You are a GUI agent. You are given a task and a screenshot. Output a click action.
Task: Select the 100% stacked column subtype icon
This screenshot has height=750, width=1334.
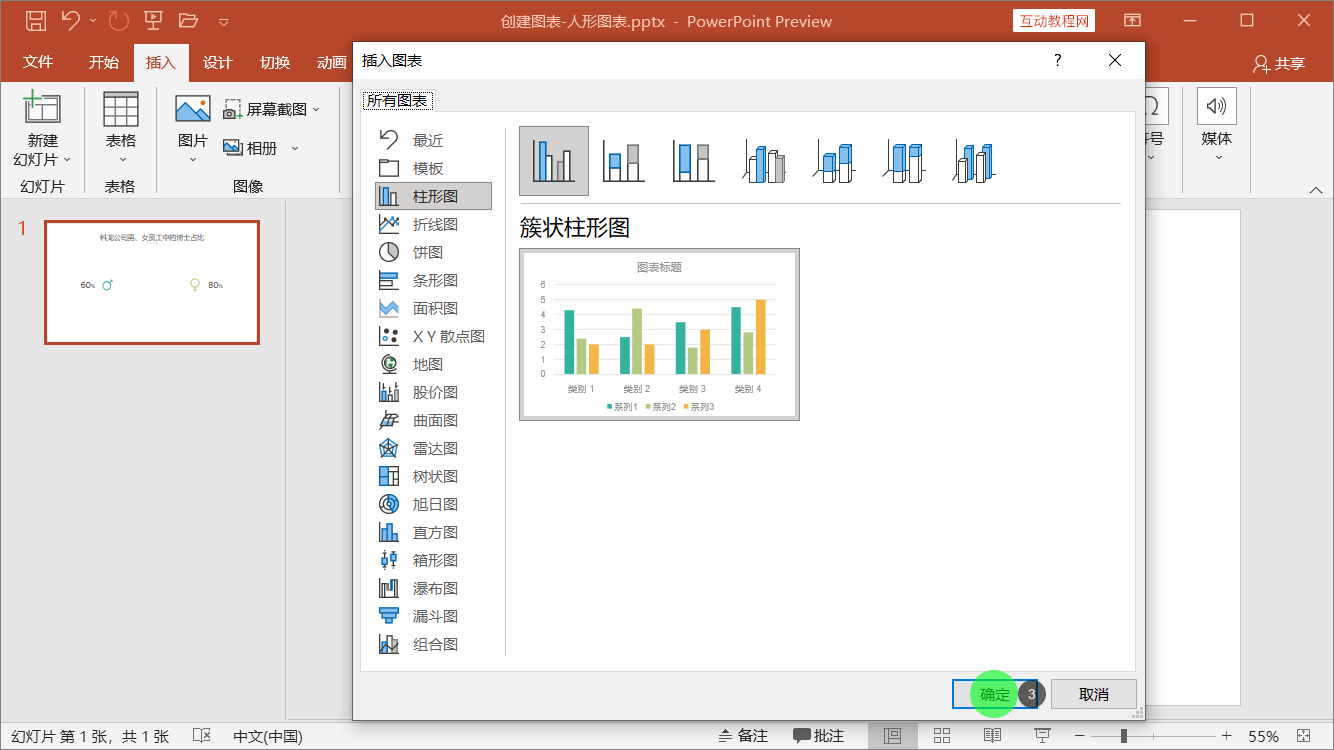(x=694, y=160)
